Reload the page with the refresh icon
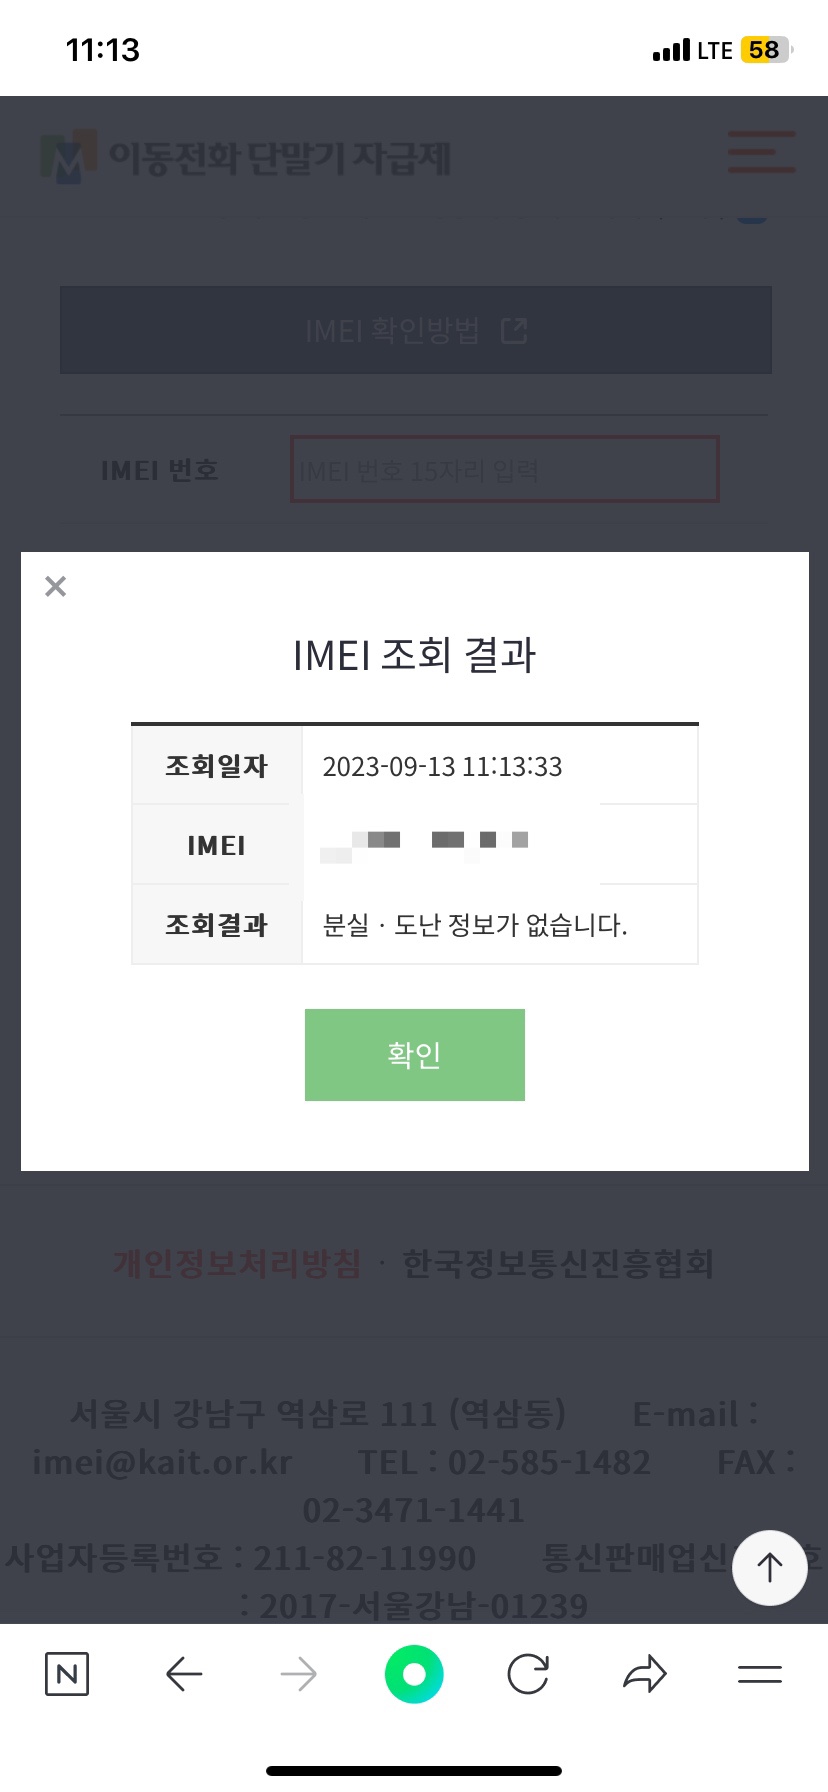This screenshot has height=1792, width=828. pyautogui.click(x=528, y=1674)
